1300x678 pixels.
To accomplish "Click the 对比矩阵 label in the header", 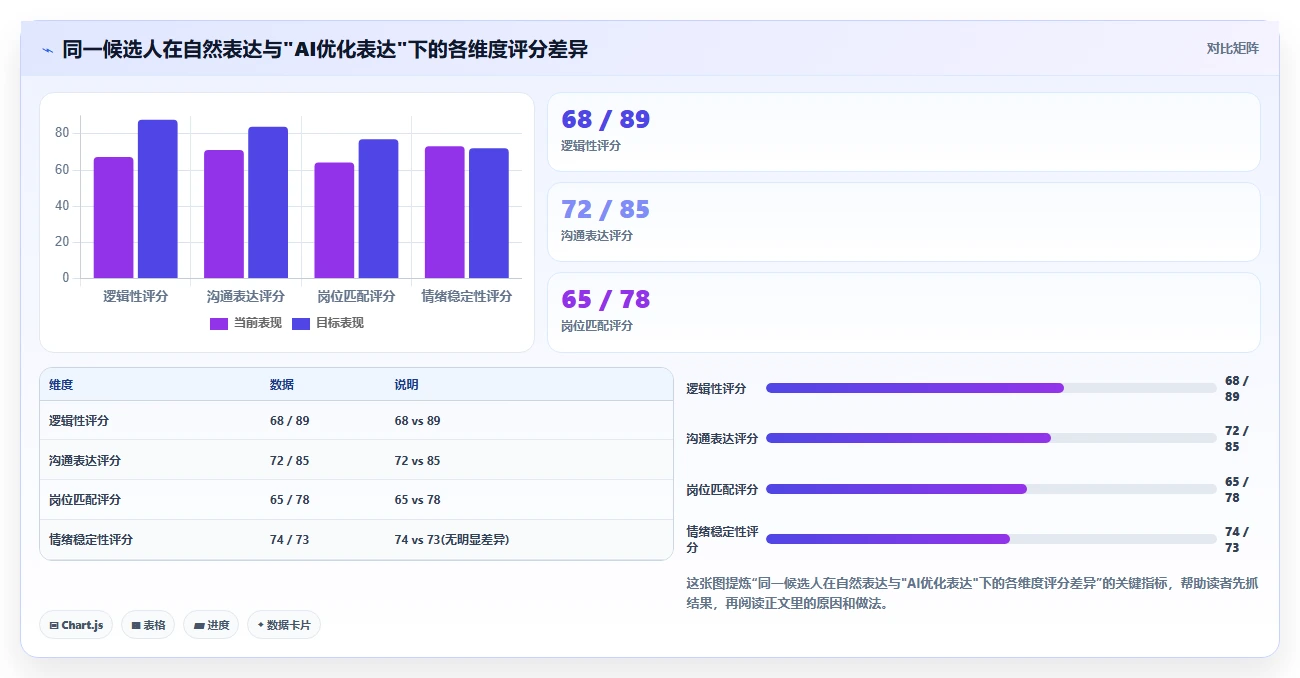I will (1232, 48).
